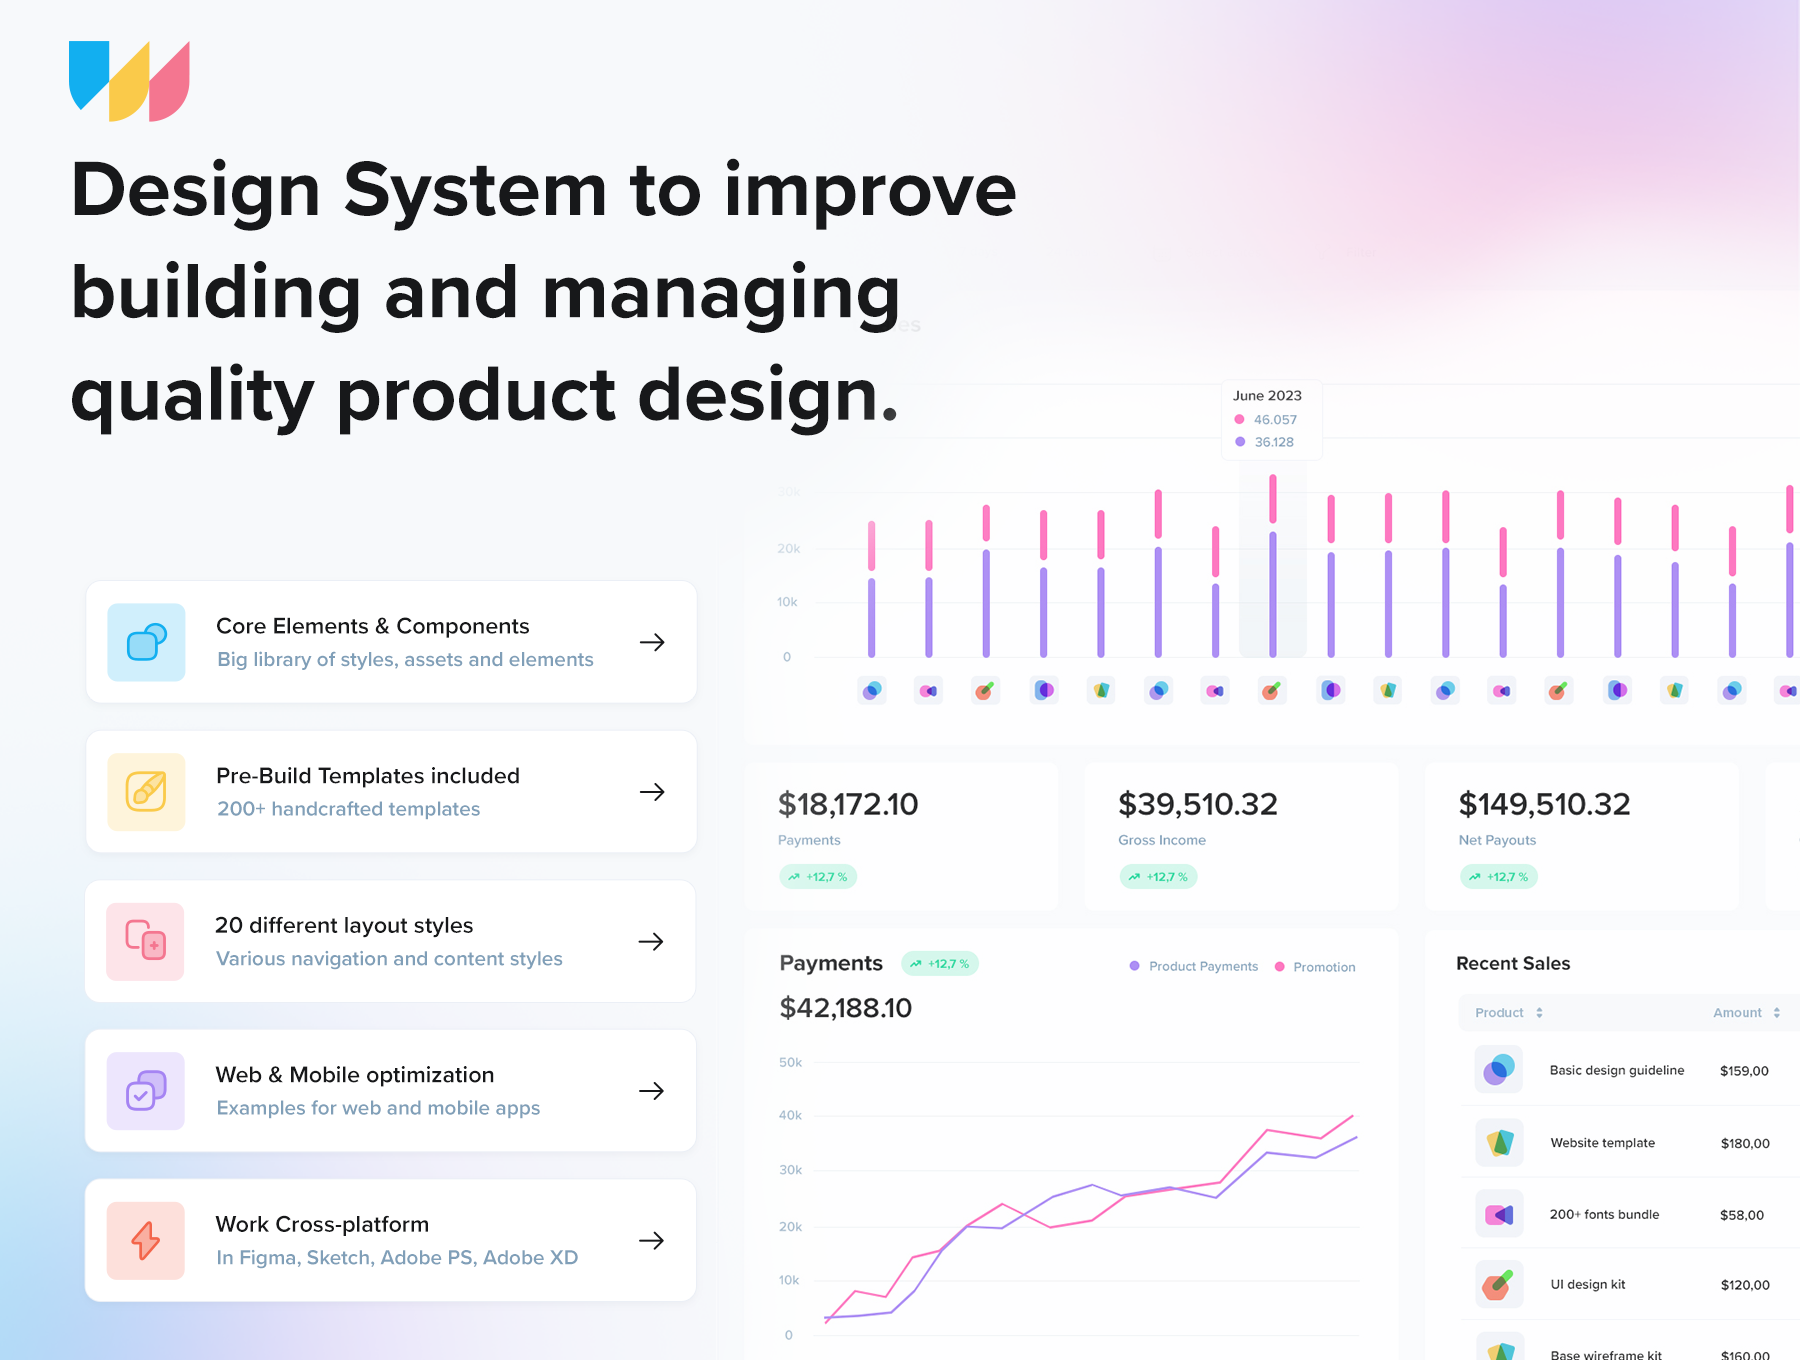
Task: Click third product icon under bar chart
Action: point(985,690)
